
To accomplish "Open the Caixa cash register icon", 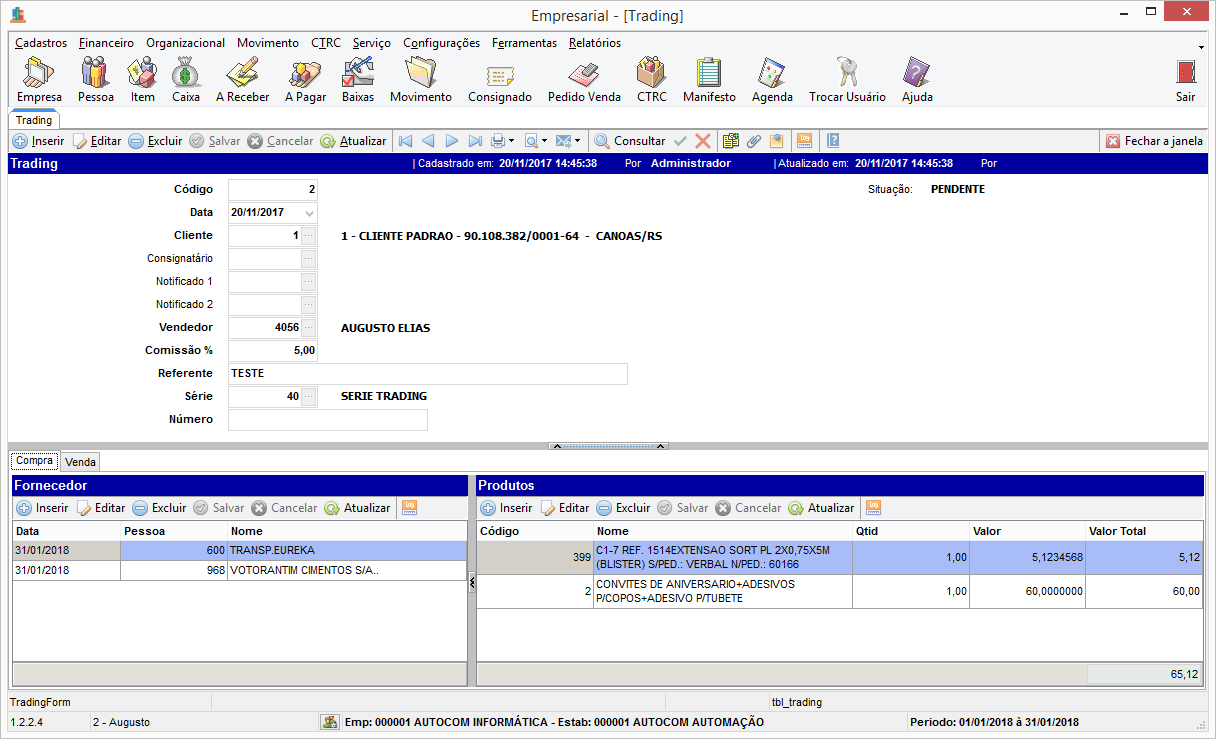I will pyautogui.click(x=186, y=79).
